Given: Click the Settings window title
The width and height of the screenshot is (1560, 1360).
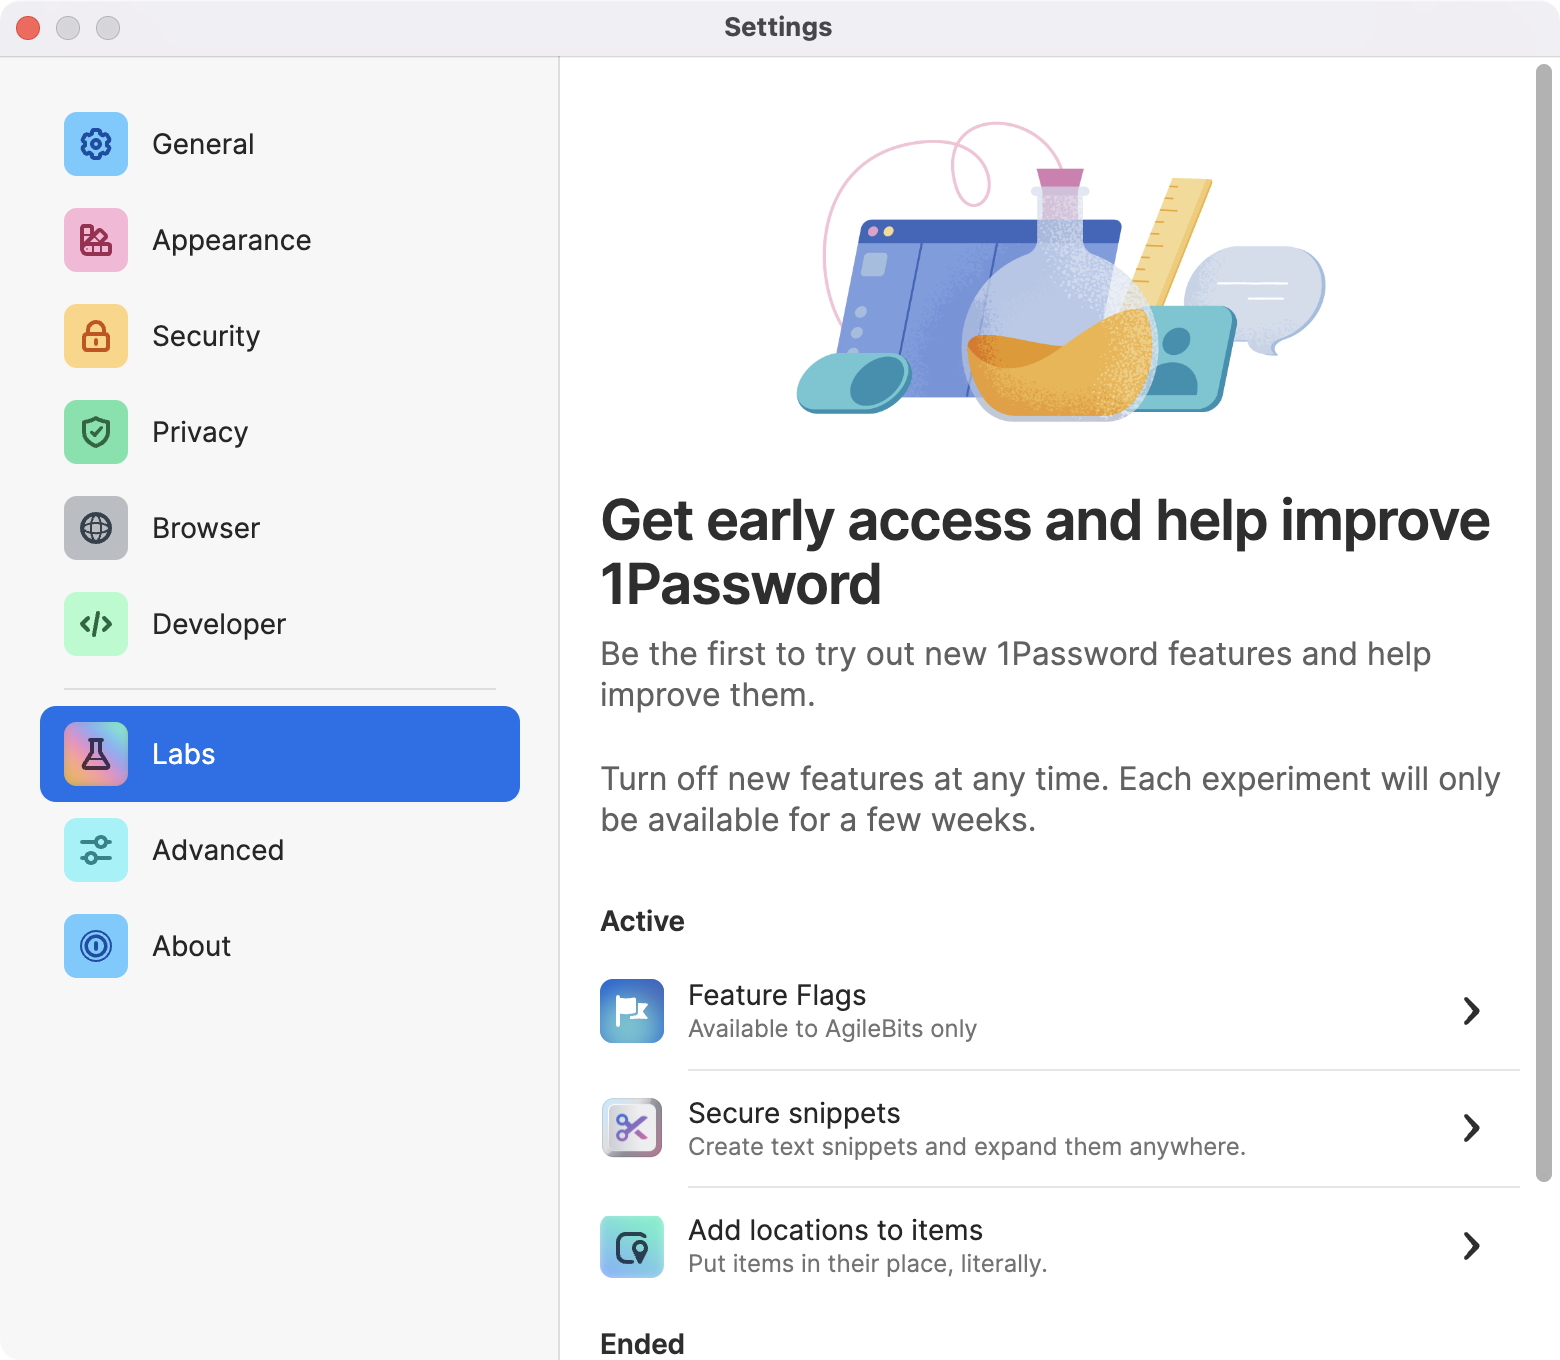Looking at the screenshot, I should click(x=778, y=27).
